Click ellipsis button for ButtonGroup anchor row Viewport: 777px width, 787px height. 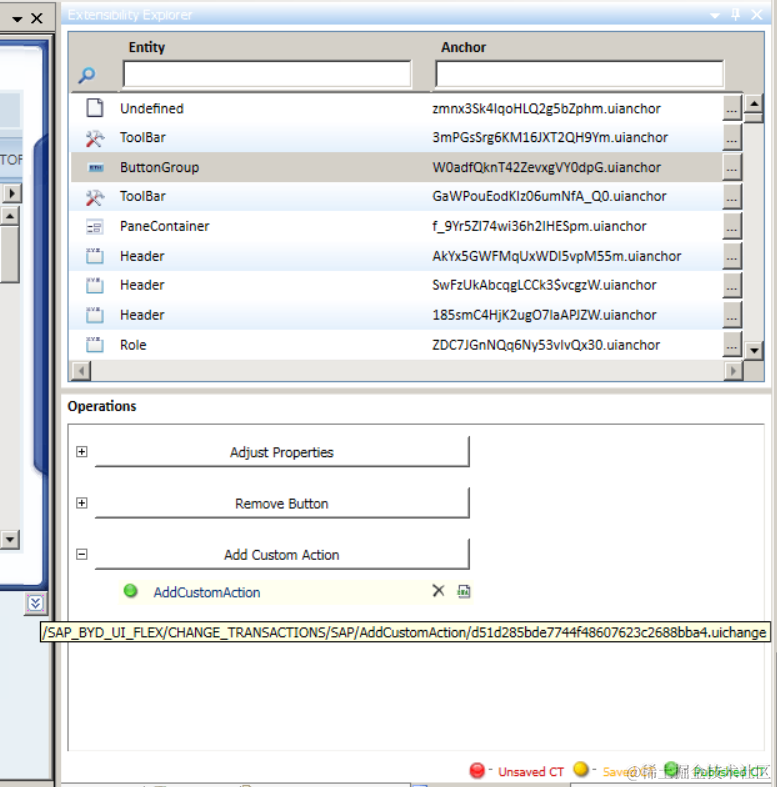pyautogui.click(x=732, y=168)
